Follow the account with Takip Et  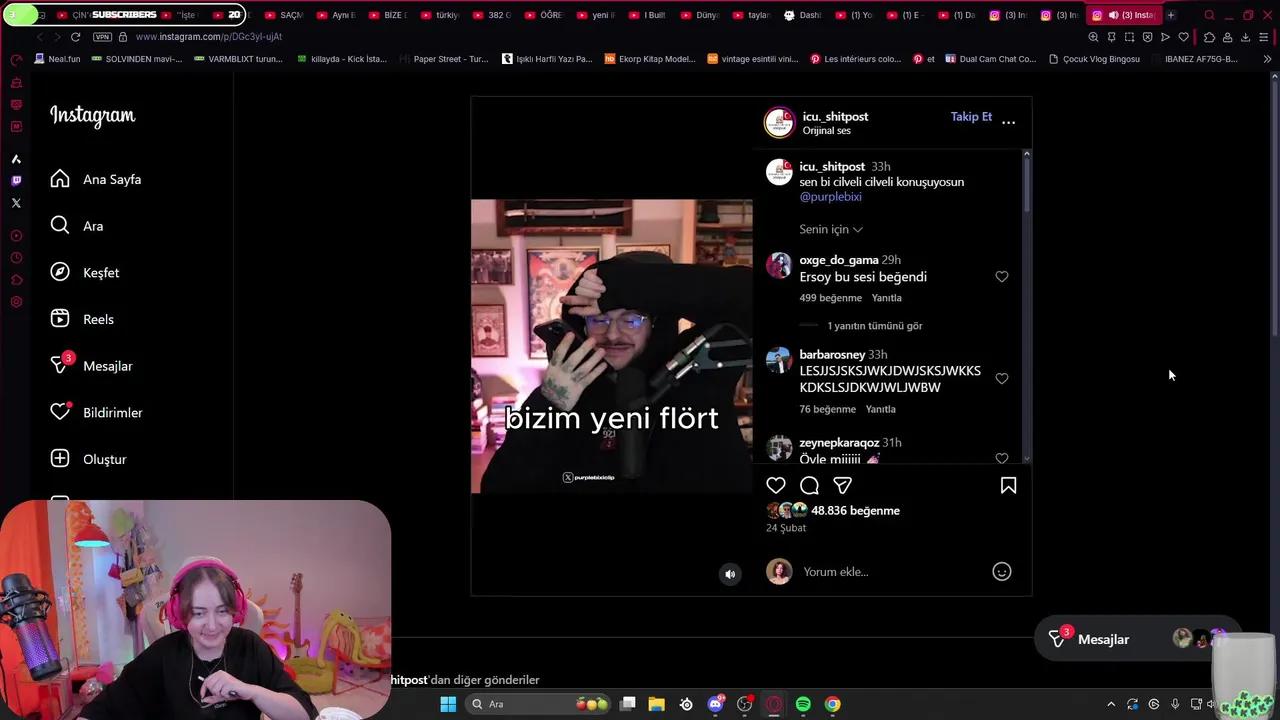click(971, 117)
